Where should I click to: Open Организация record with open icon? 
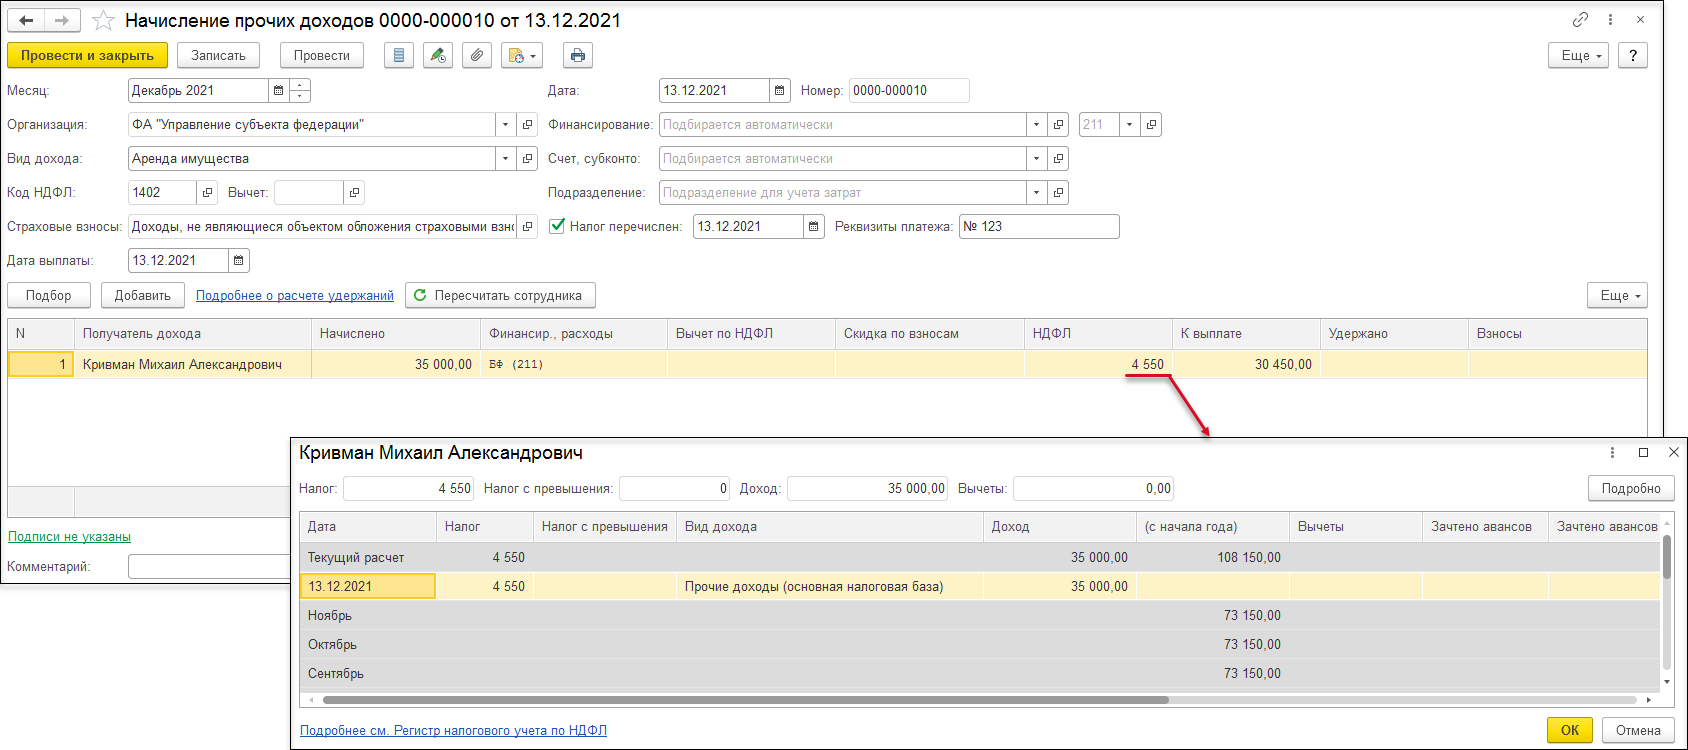528,125
